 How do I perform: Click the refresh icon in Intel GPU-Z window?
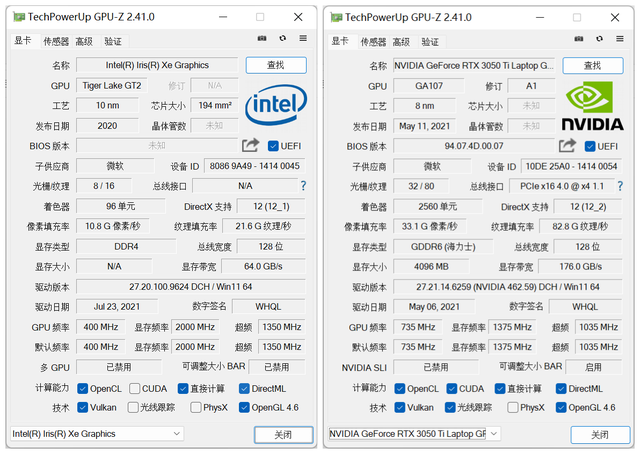click(x=282, y=38)
